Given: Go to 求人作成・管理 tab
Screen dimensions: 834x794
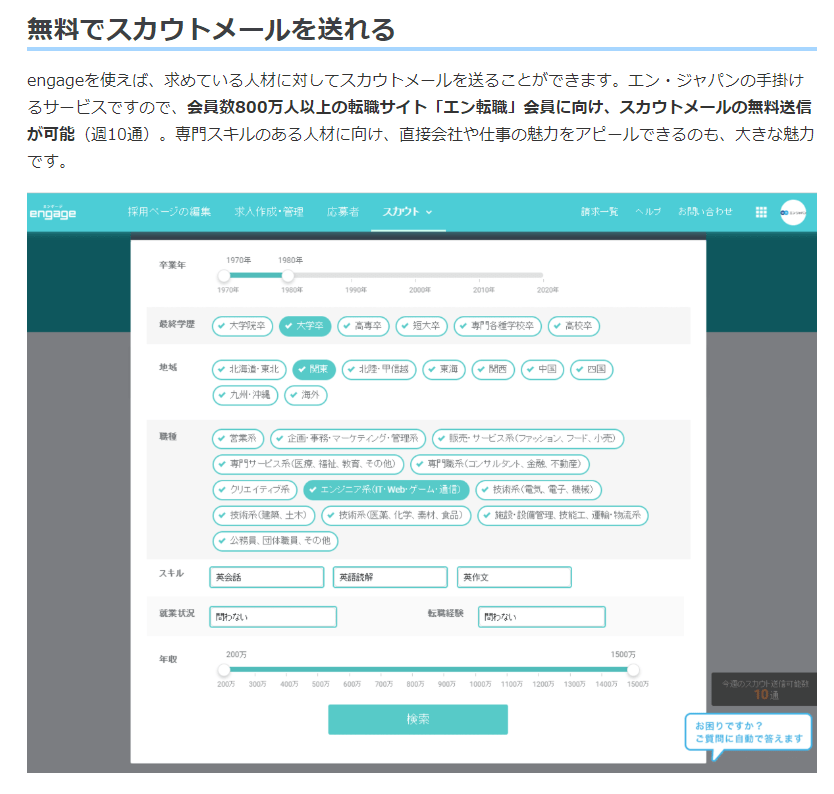Looking at the screenshot, I should tap(268, 212).
